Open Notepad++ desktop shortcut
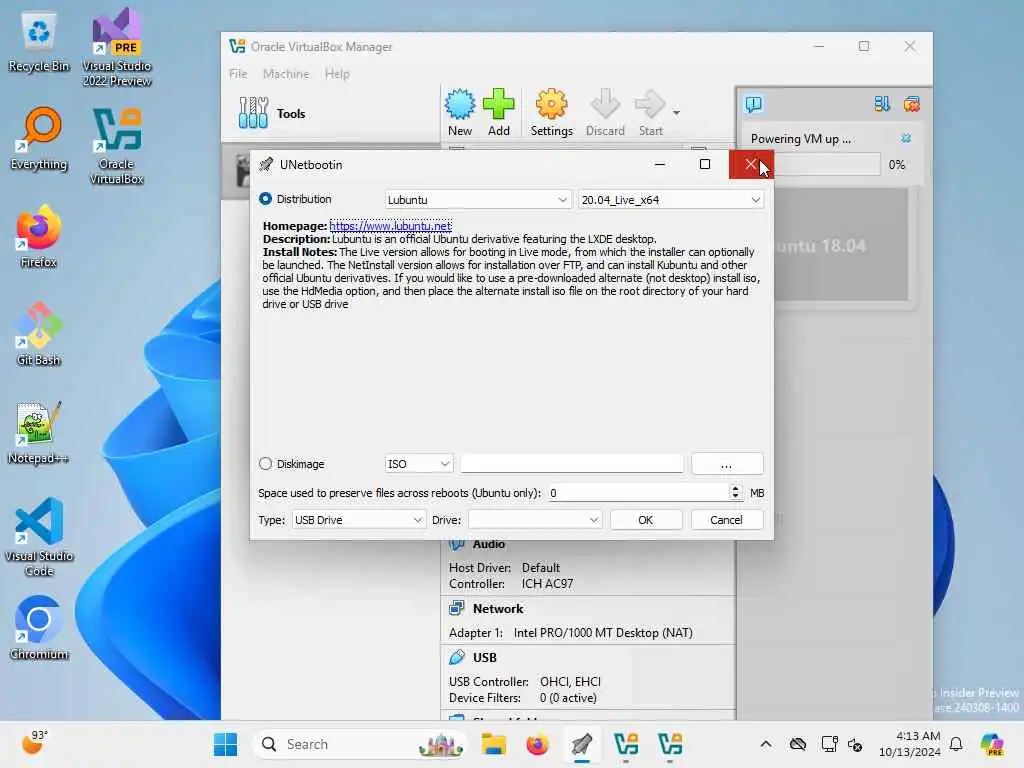Image resolution: width=1024 pixels, height=768 pixels. pos(39,432)
